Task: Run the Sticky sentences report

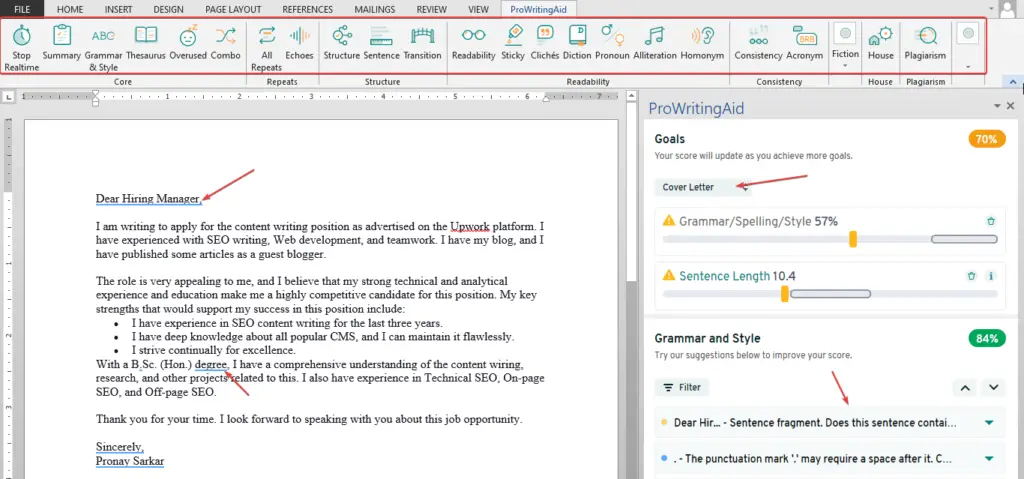Action: tap(513, 44)
